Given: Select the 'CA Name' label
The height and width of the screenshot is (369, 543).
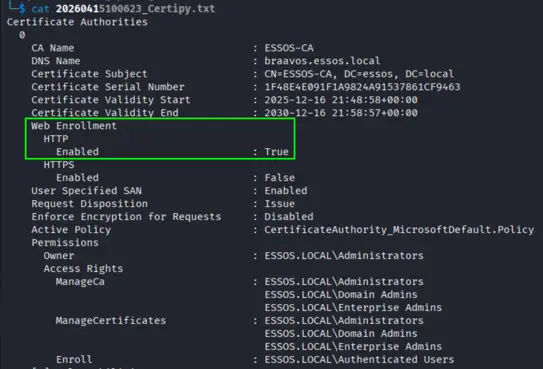Looking at the screenshot, I should (x=53, y=48).
